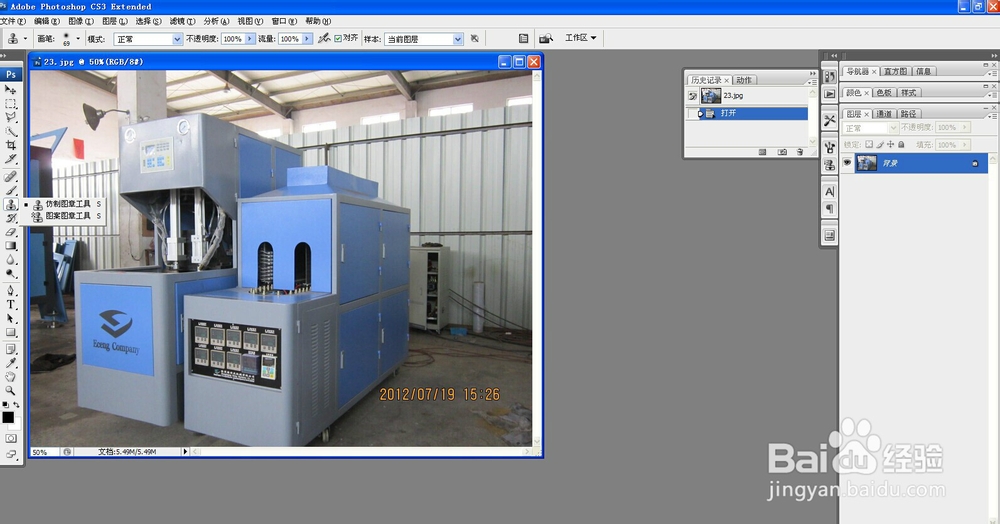Create new snapshot in History panel

[782, 152]
